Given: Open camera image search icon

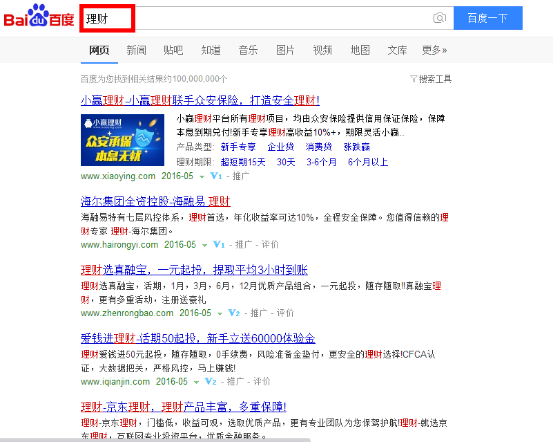Looking at the screenshot, I should 439,18.
